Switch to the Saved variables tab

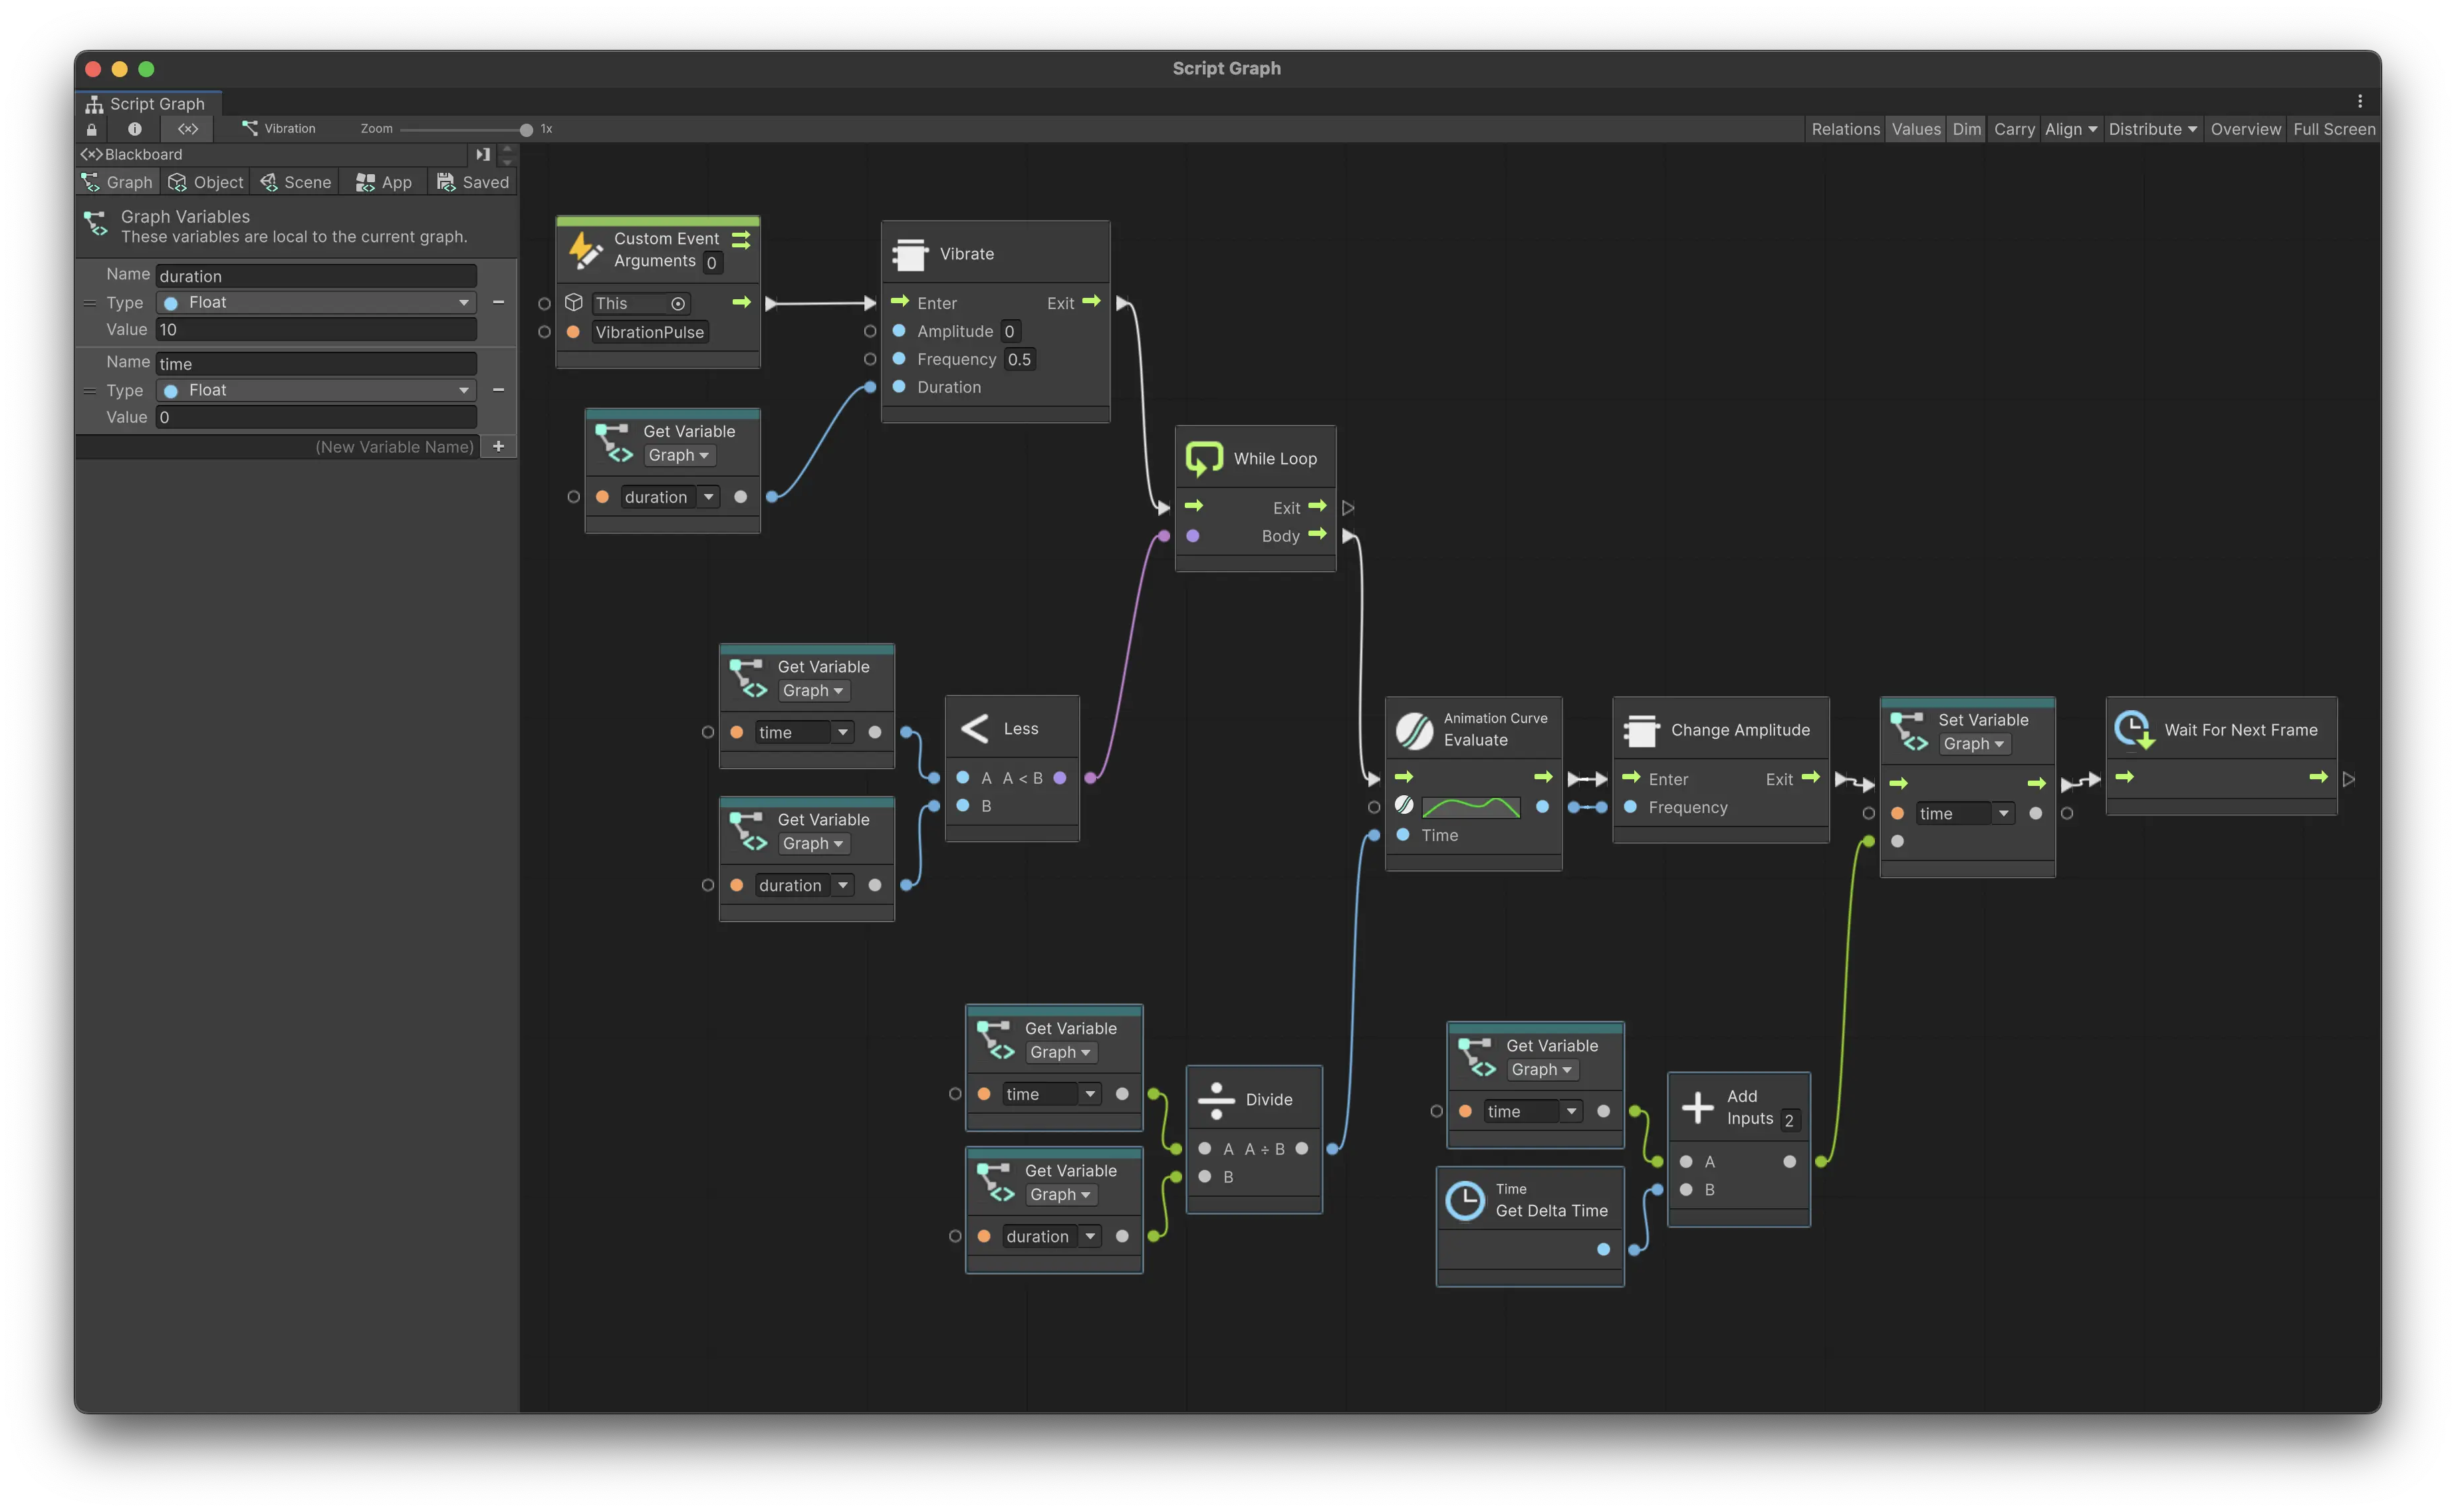point(473,182)
